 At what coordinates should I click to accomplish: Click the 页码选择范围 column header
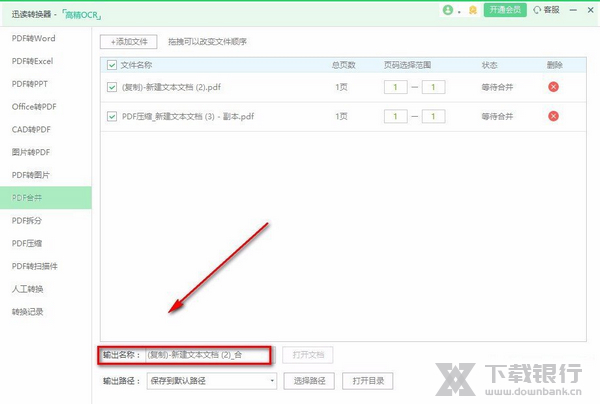[407, 65]
